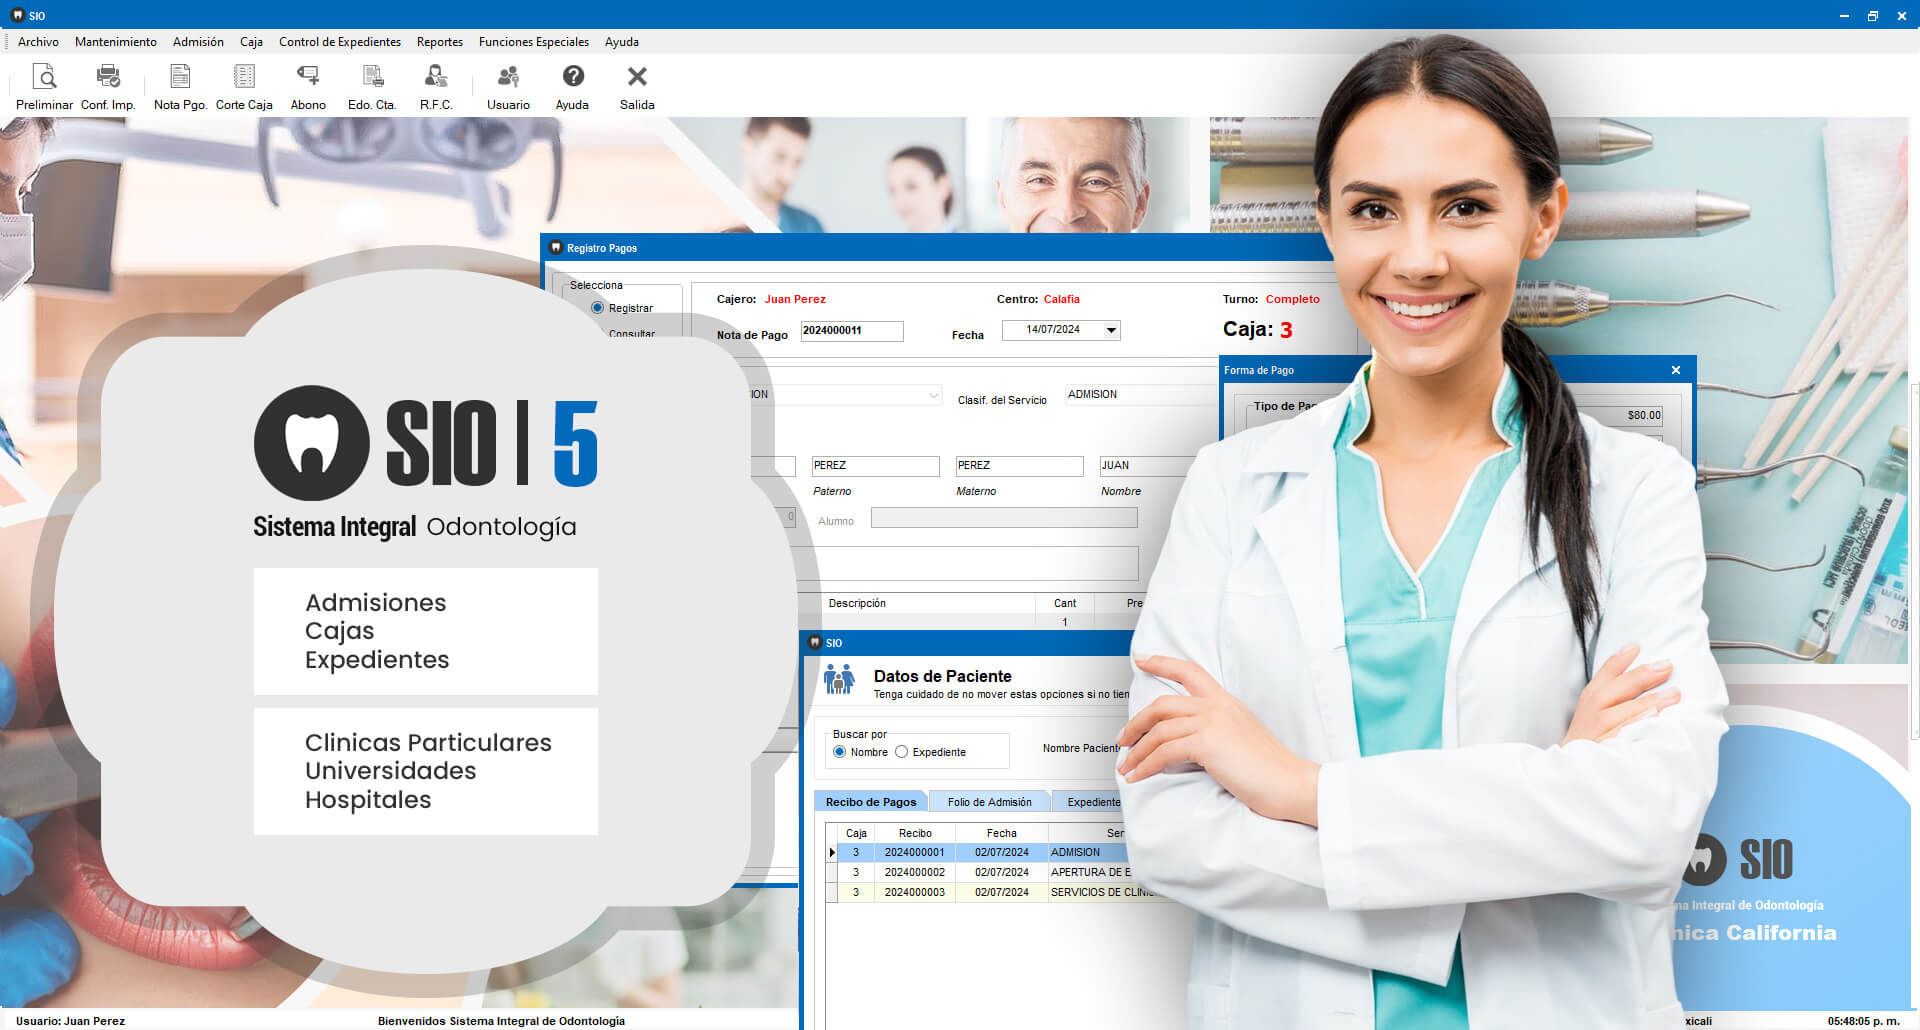Open Conf. Imp. printer settings

pyautogui.click(x=108, y=87)
